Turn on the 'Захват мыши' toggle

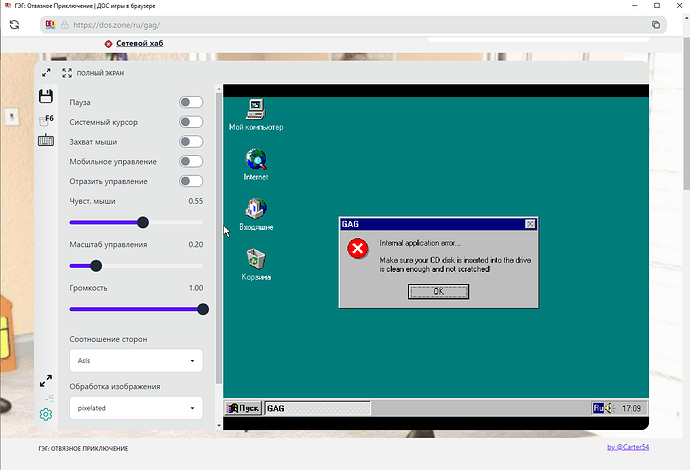pos(190,142)
